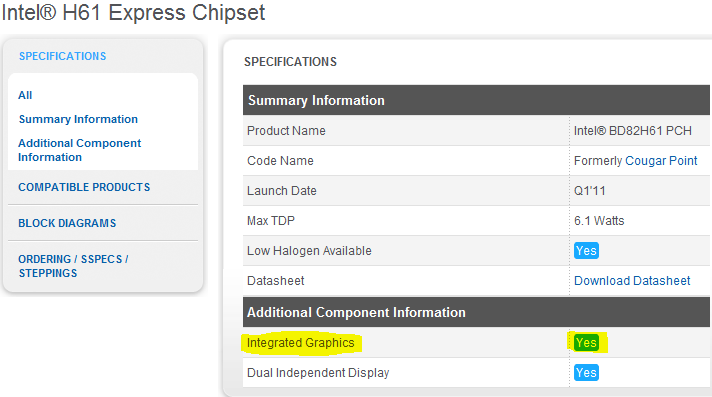Open Additional Component Information sidebar link
This screenshot has height=397, width=712.
(x=79, y=150)
